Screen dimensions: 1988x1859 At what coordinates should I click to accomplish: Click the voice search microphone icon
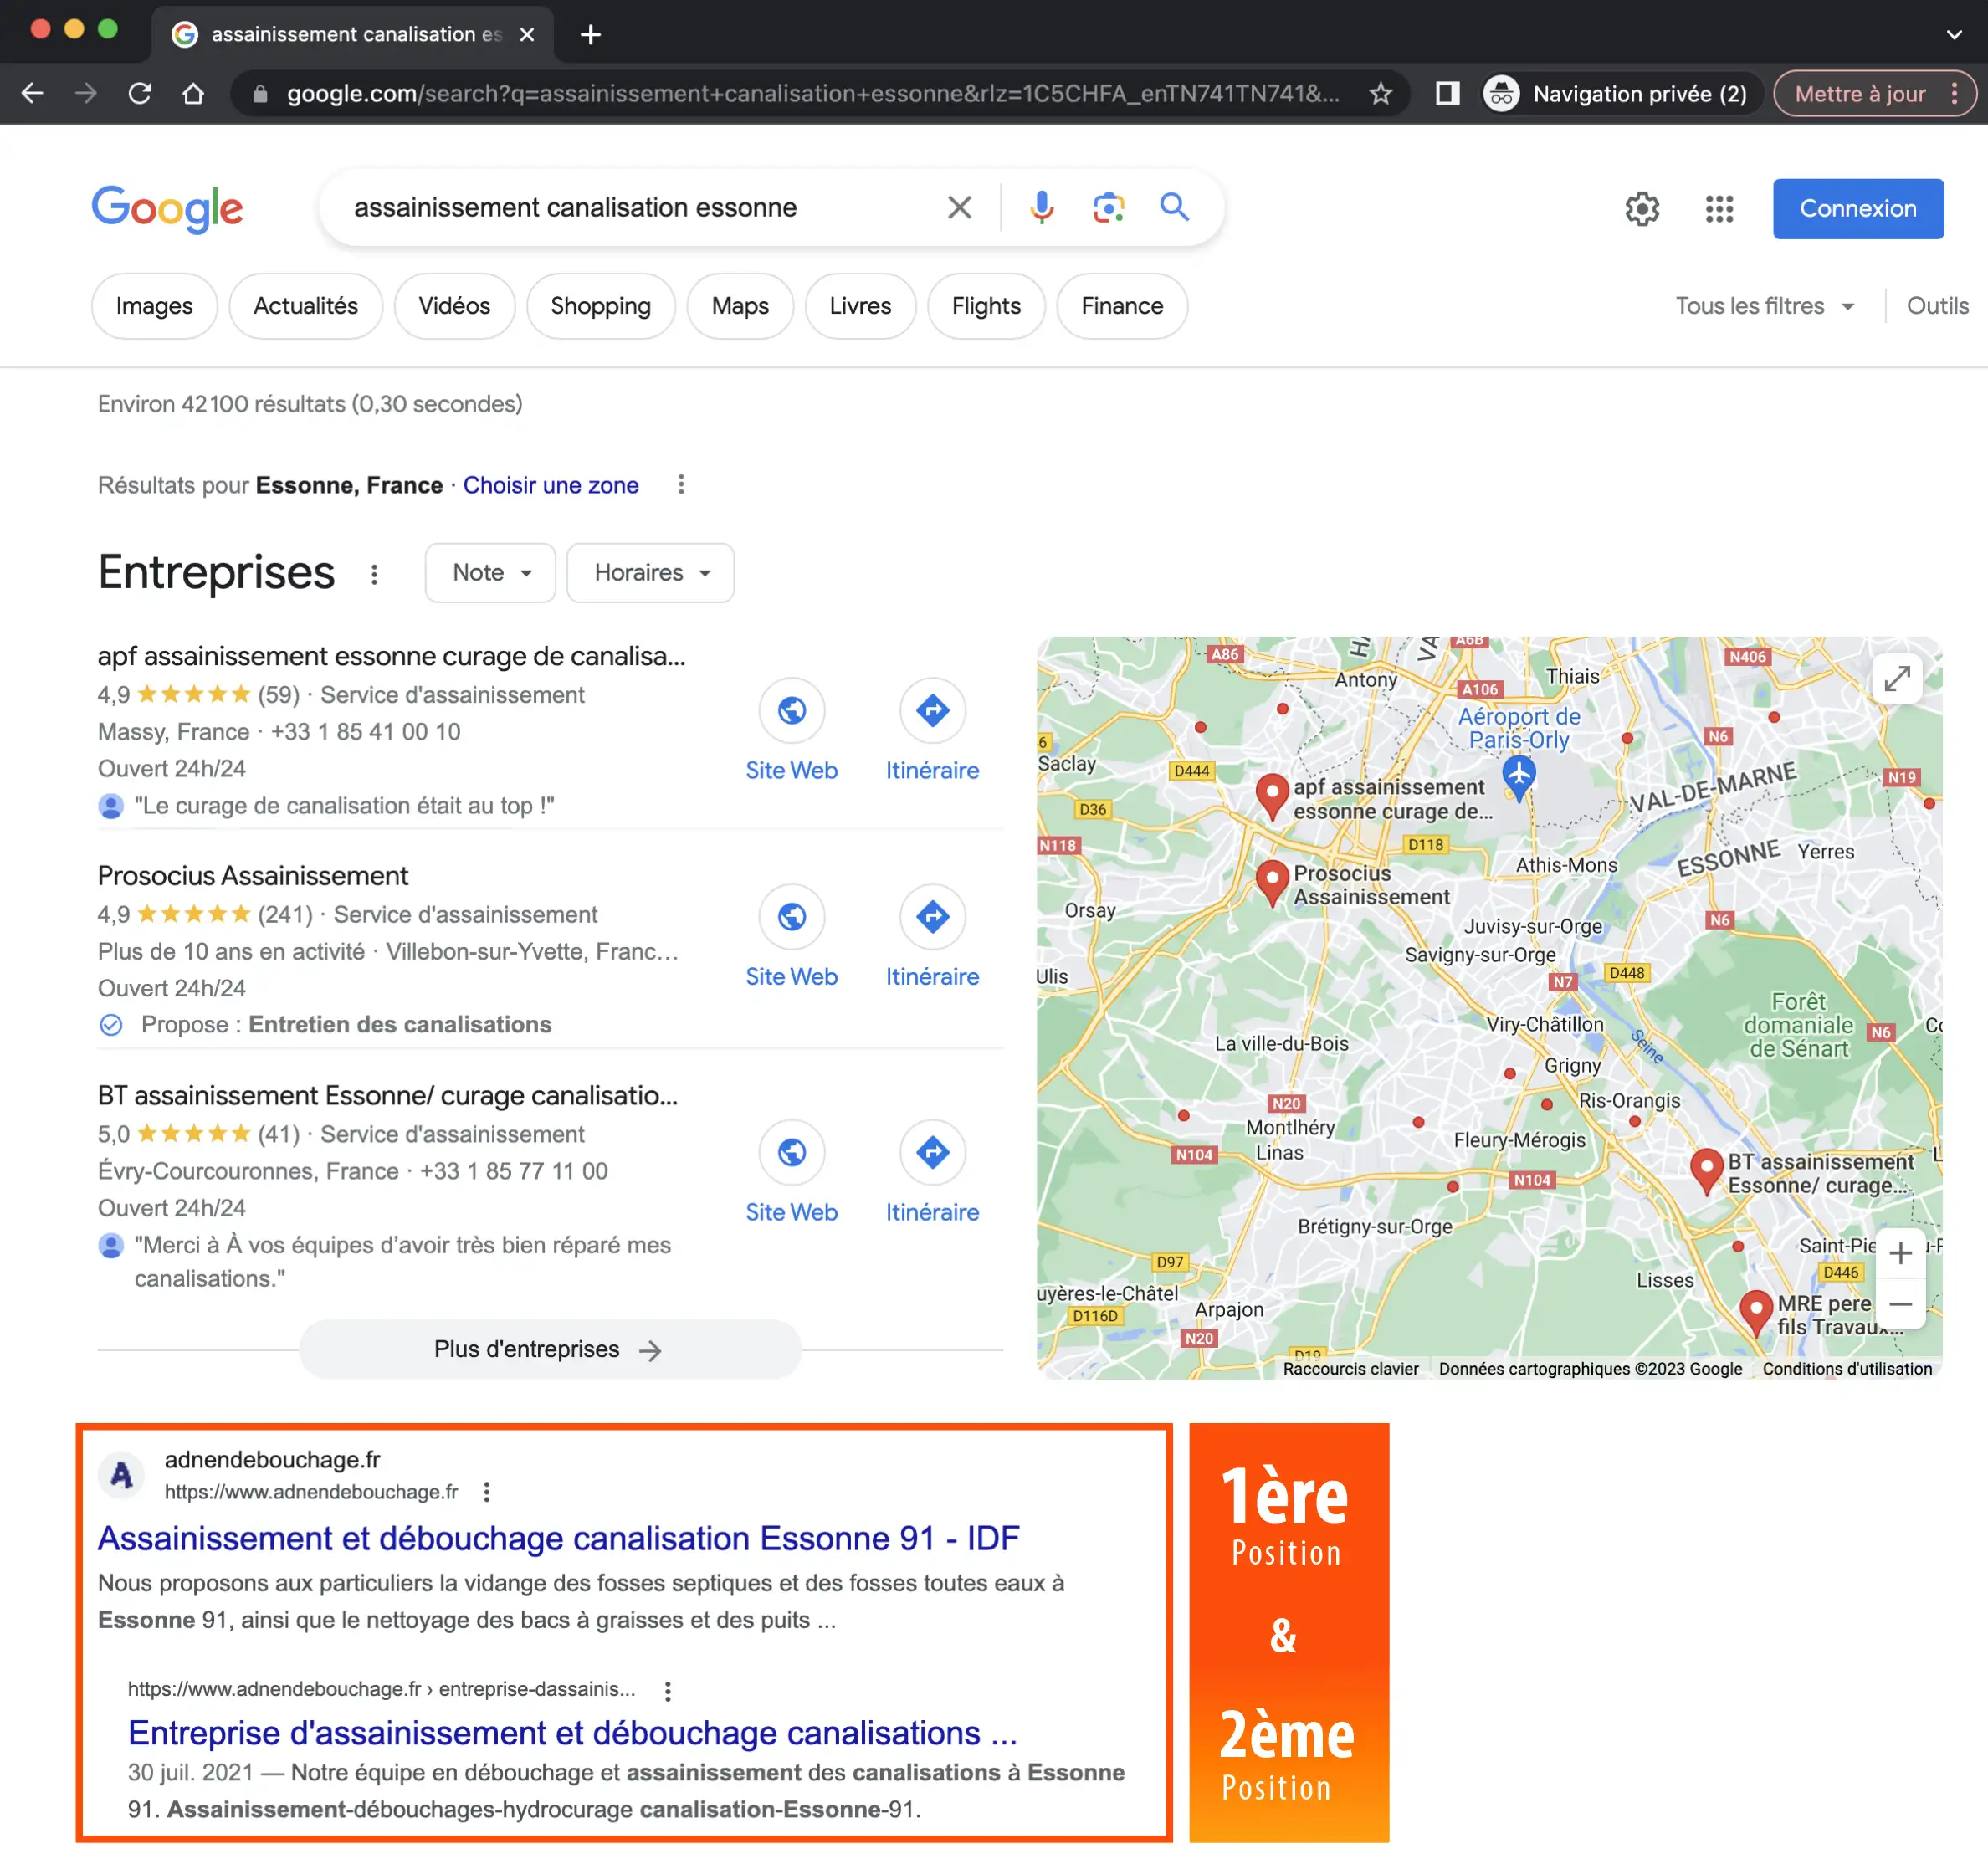tap(1041, 207)
